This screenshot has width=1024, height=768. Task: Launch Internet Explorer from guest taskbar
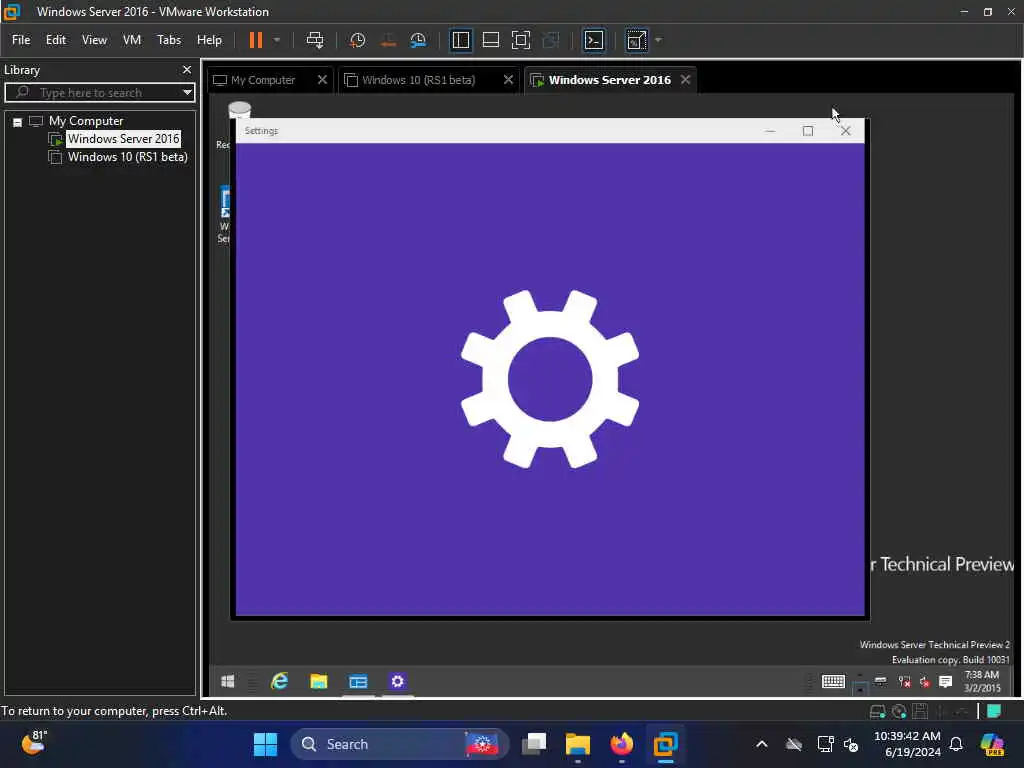[280, 682]
